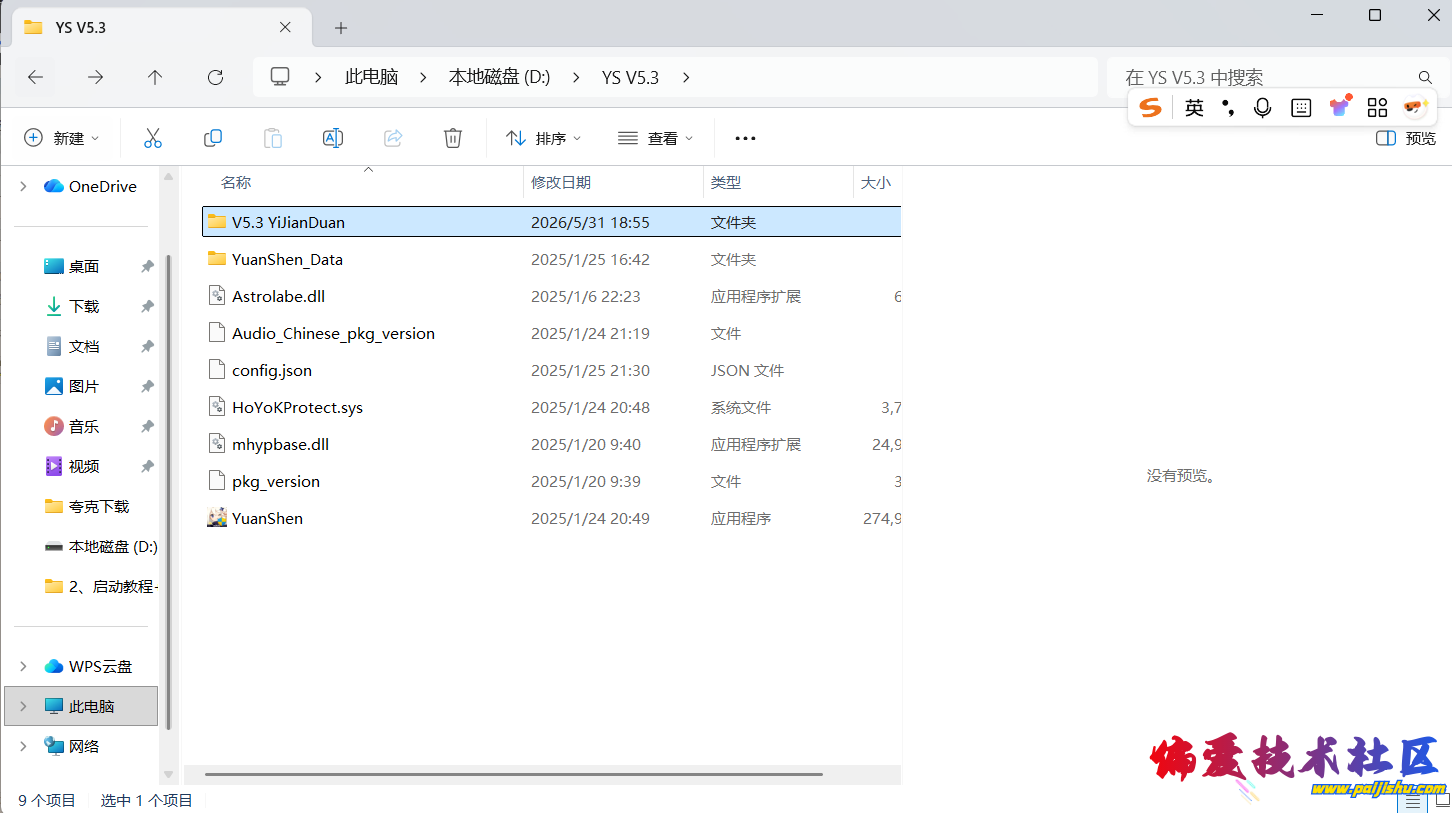Open 音乐 in the sidebar
This screenshot has height=813, width=1452.
click(x=84, y=426)
